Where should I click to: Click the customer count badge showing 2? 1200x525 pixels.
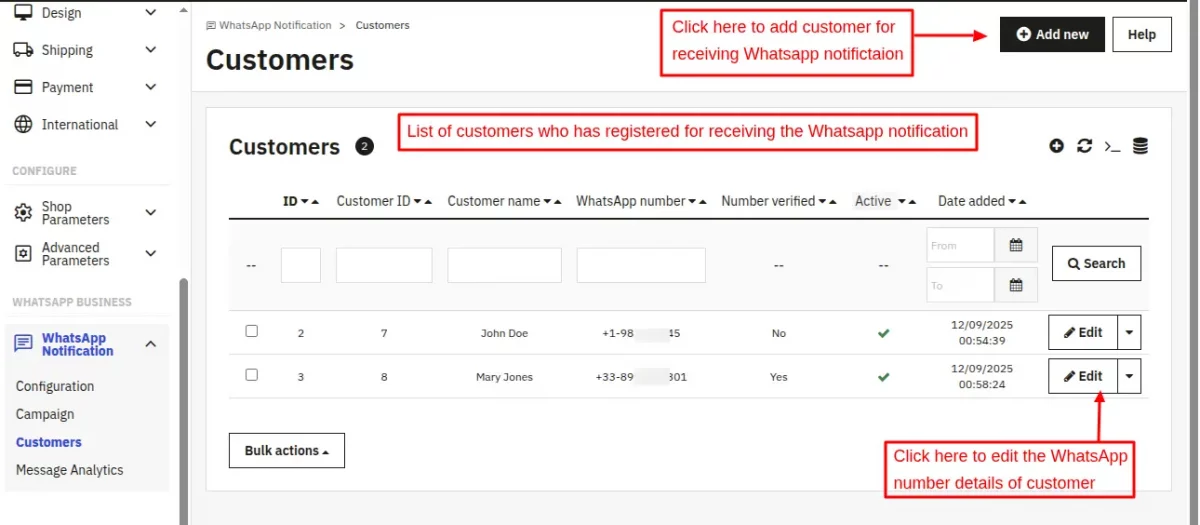click(365, 146)
